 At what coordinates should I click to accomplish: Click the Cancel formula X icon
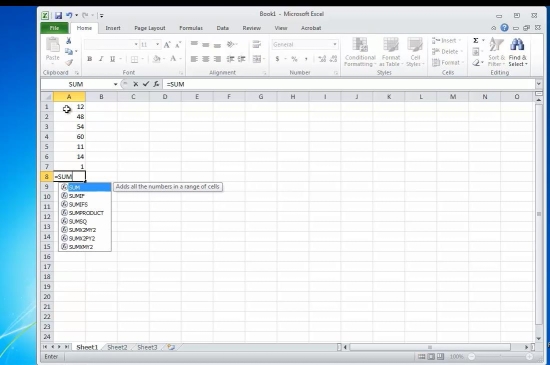click(x=136, y=84)
